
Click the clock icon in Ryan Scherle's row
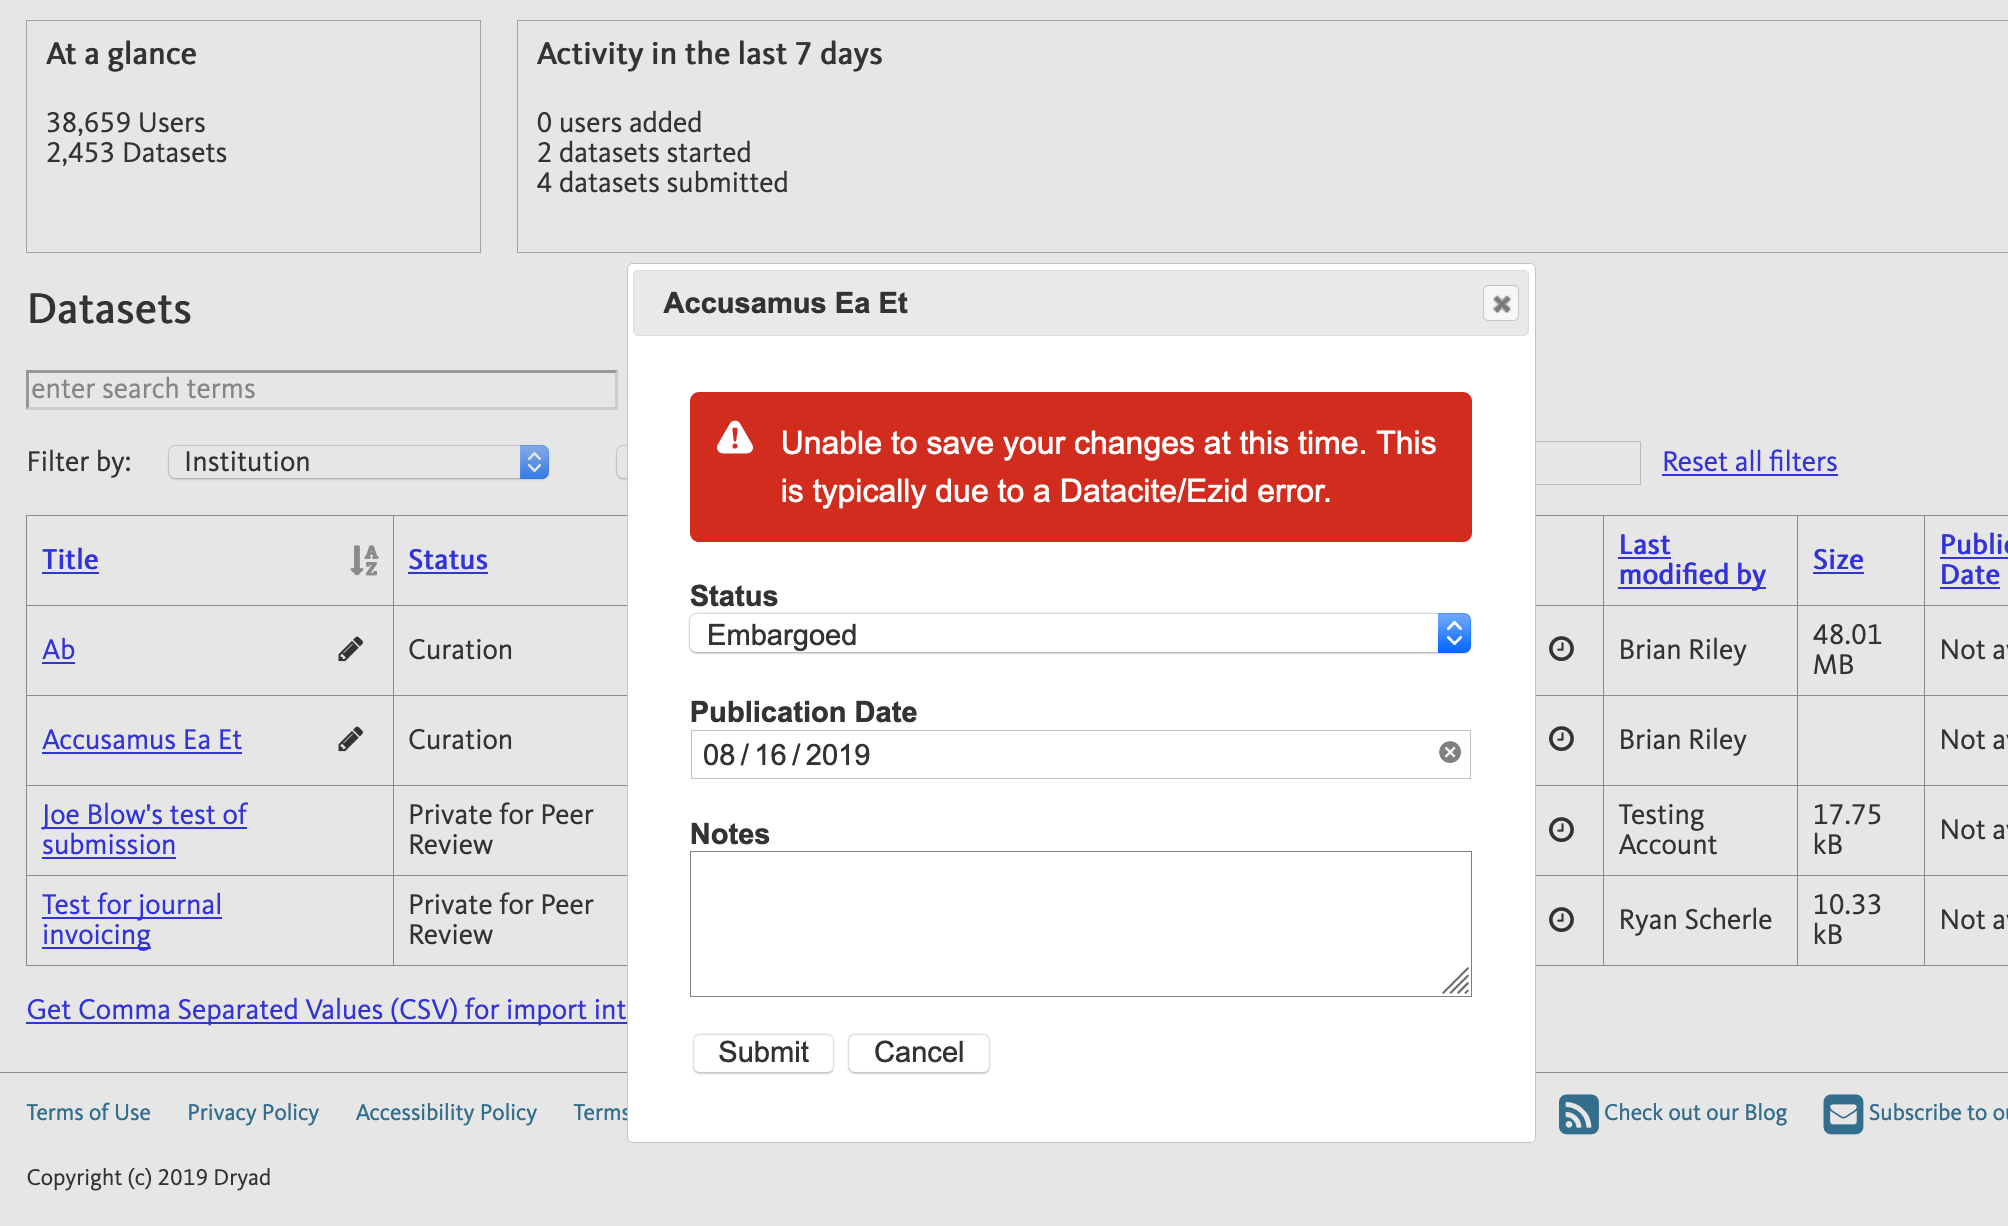(x=1562, y=919)
